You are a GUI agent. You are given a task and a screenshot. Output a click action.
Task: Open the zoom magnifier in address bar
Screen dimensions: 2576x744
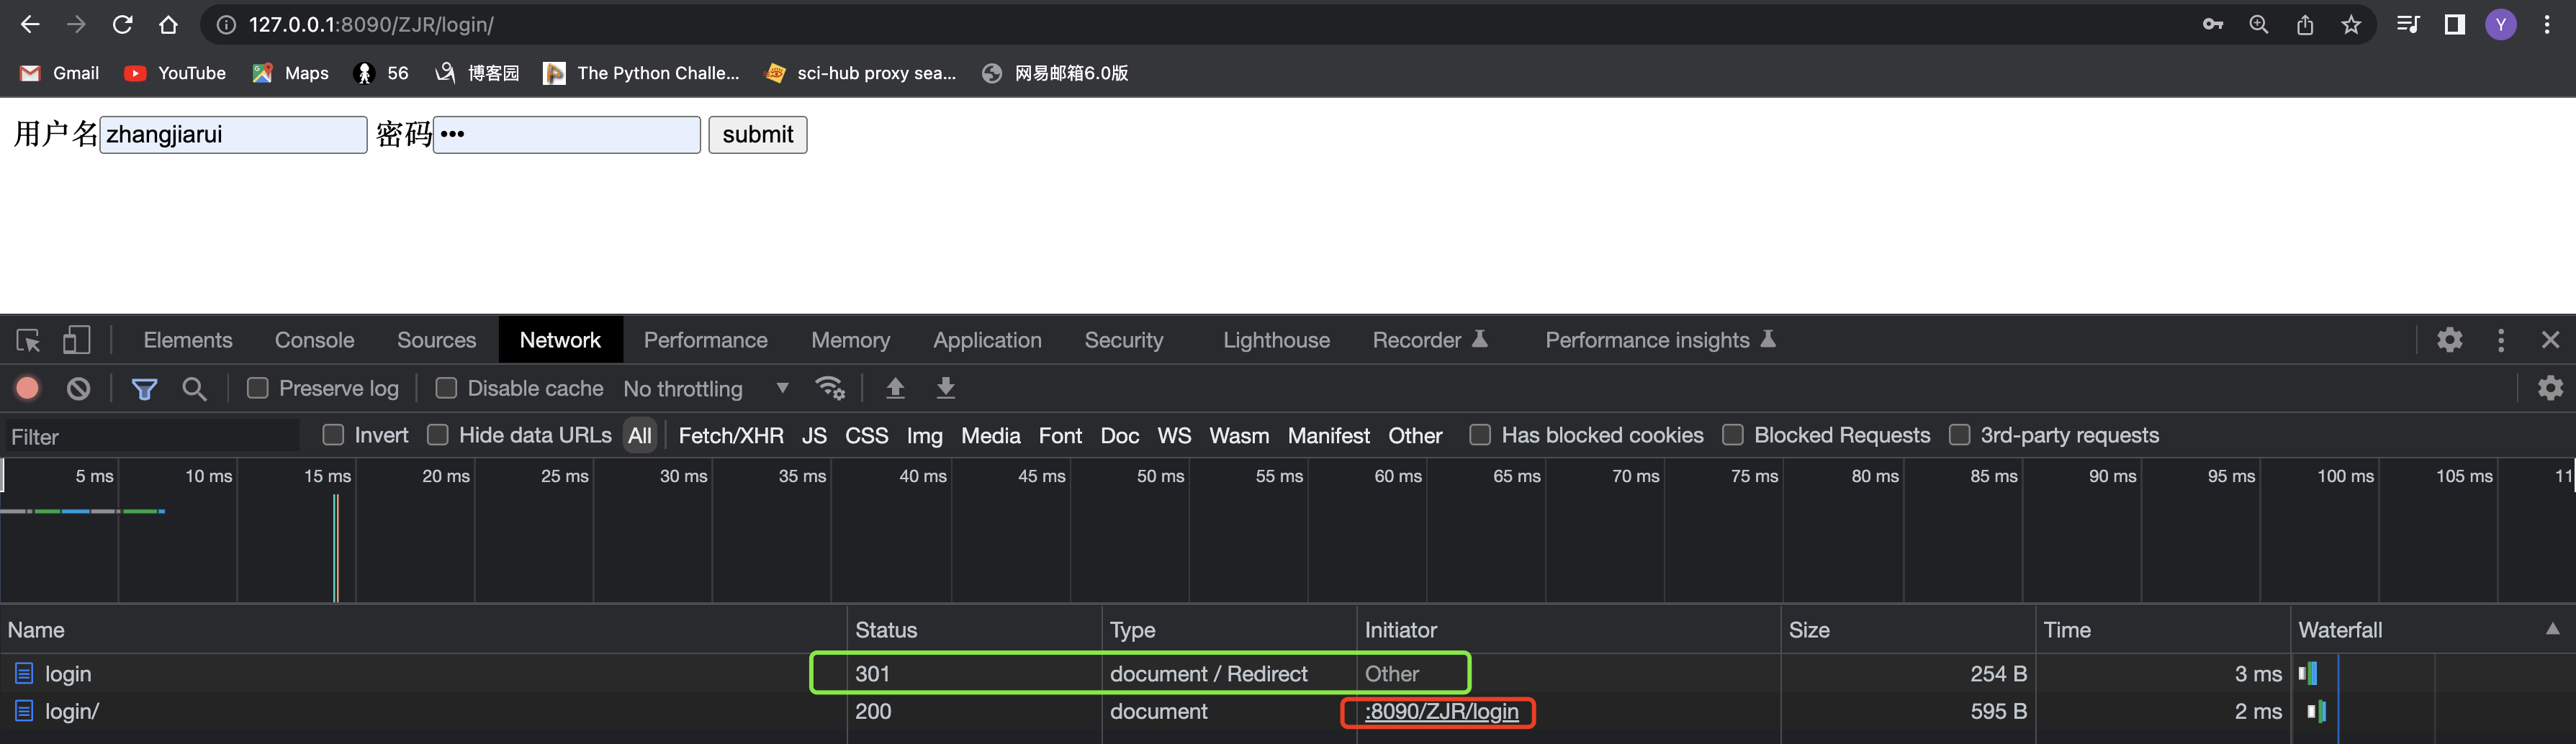point(2259,25)
